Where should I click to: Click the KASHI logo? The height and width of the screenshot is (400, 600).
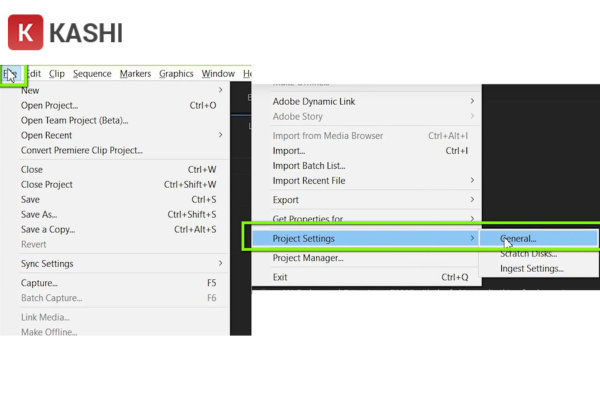coord(65,32)
